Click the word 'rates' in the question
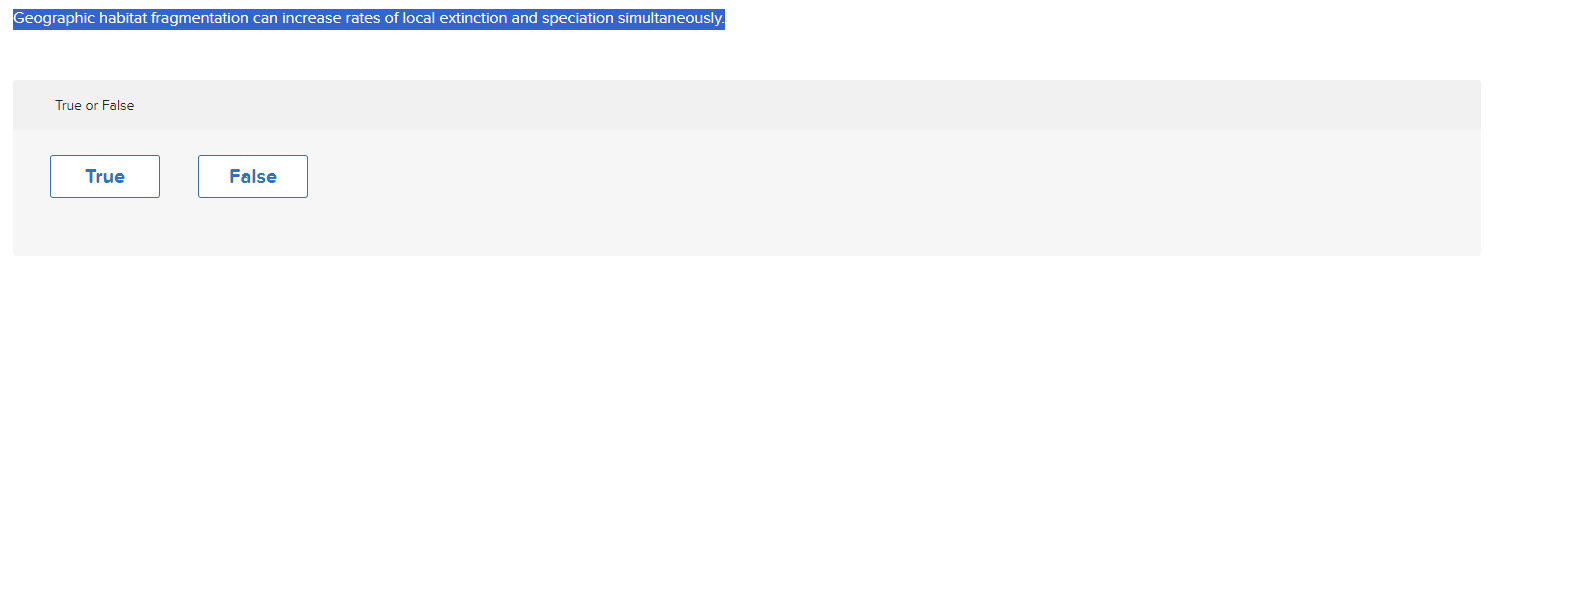Viewport: 1576px width, 611px height. coord(363,18)
